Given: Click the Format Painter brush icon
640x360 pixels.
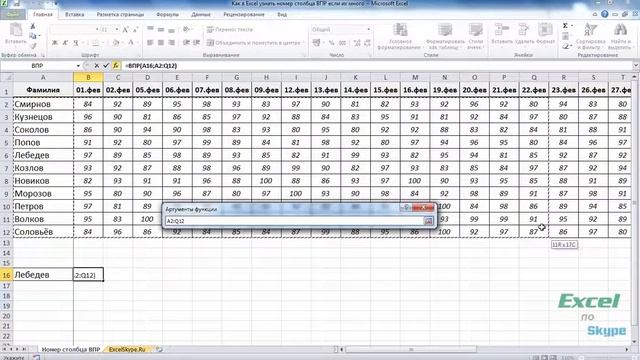Looking at the screenshot, I should click(x=33, y=46).
